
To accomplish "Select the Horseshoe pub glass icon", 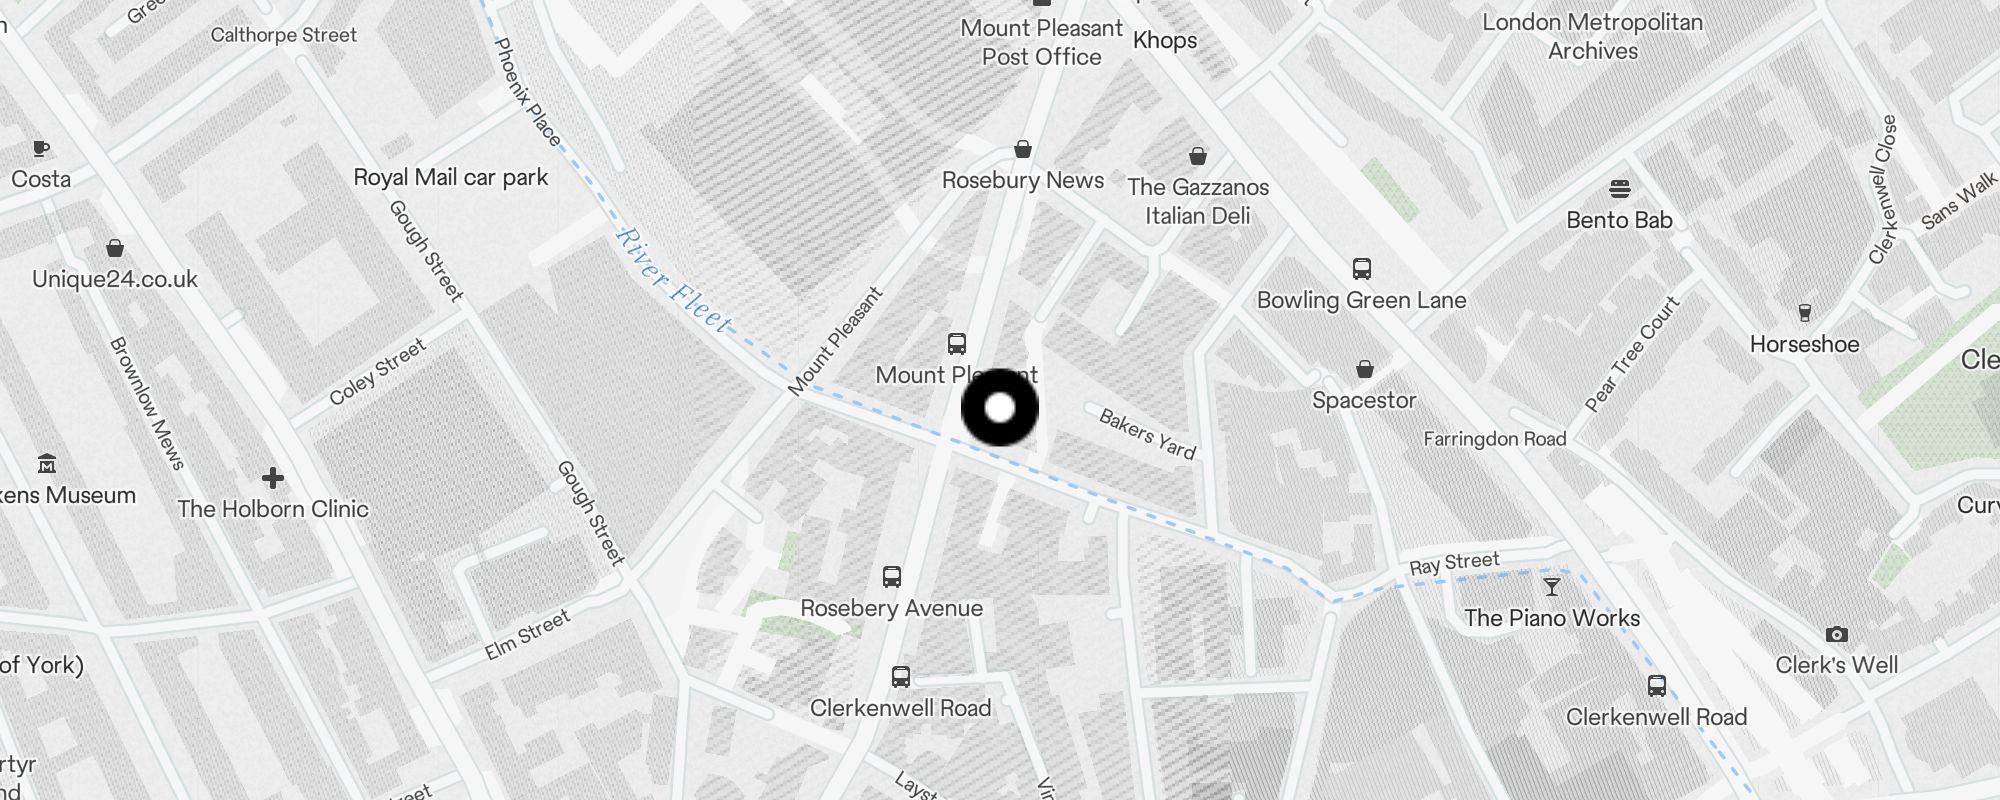I will point(1805,313).
